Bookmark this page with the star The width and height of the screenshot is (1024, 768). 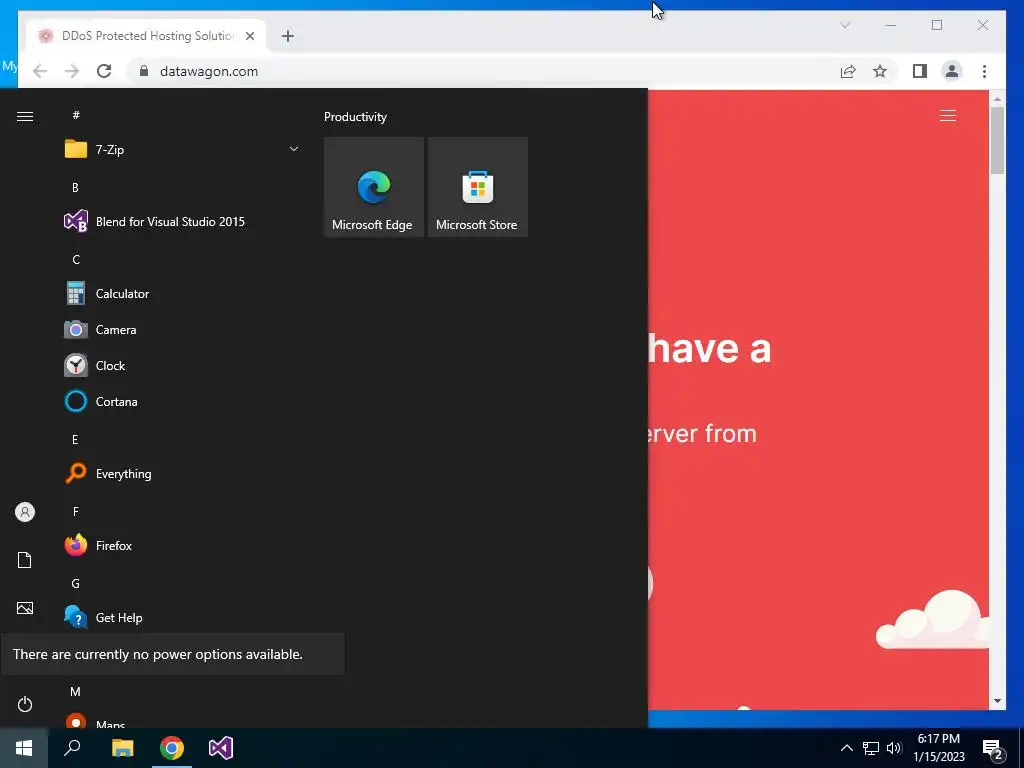(880, 71)
